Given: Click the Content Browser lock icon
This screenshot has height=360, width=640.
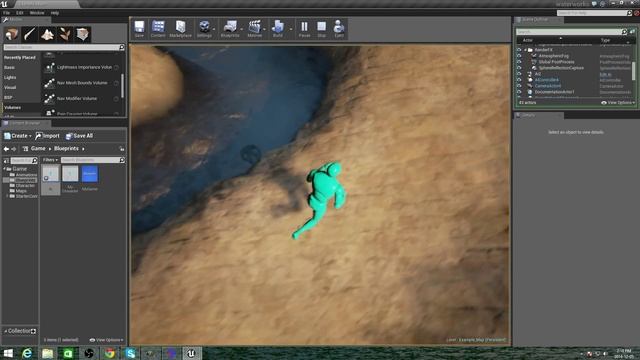Looking at the screenshot, I should [122, 149].
